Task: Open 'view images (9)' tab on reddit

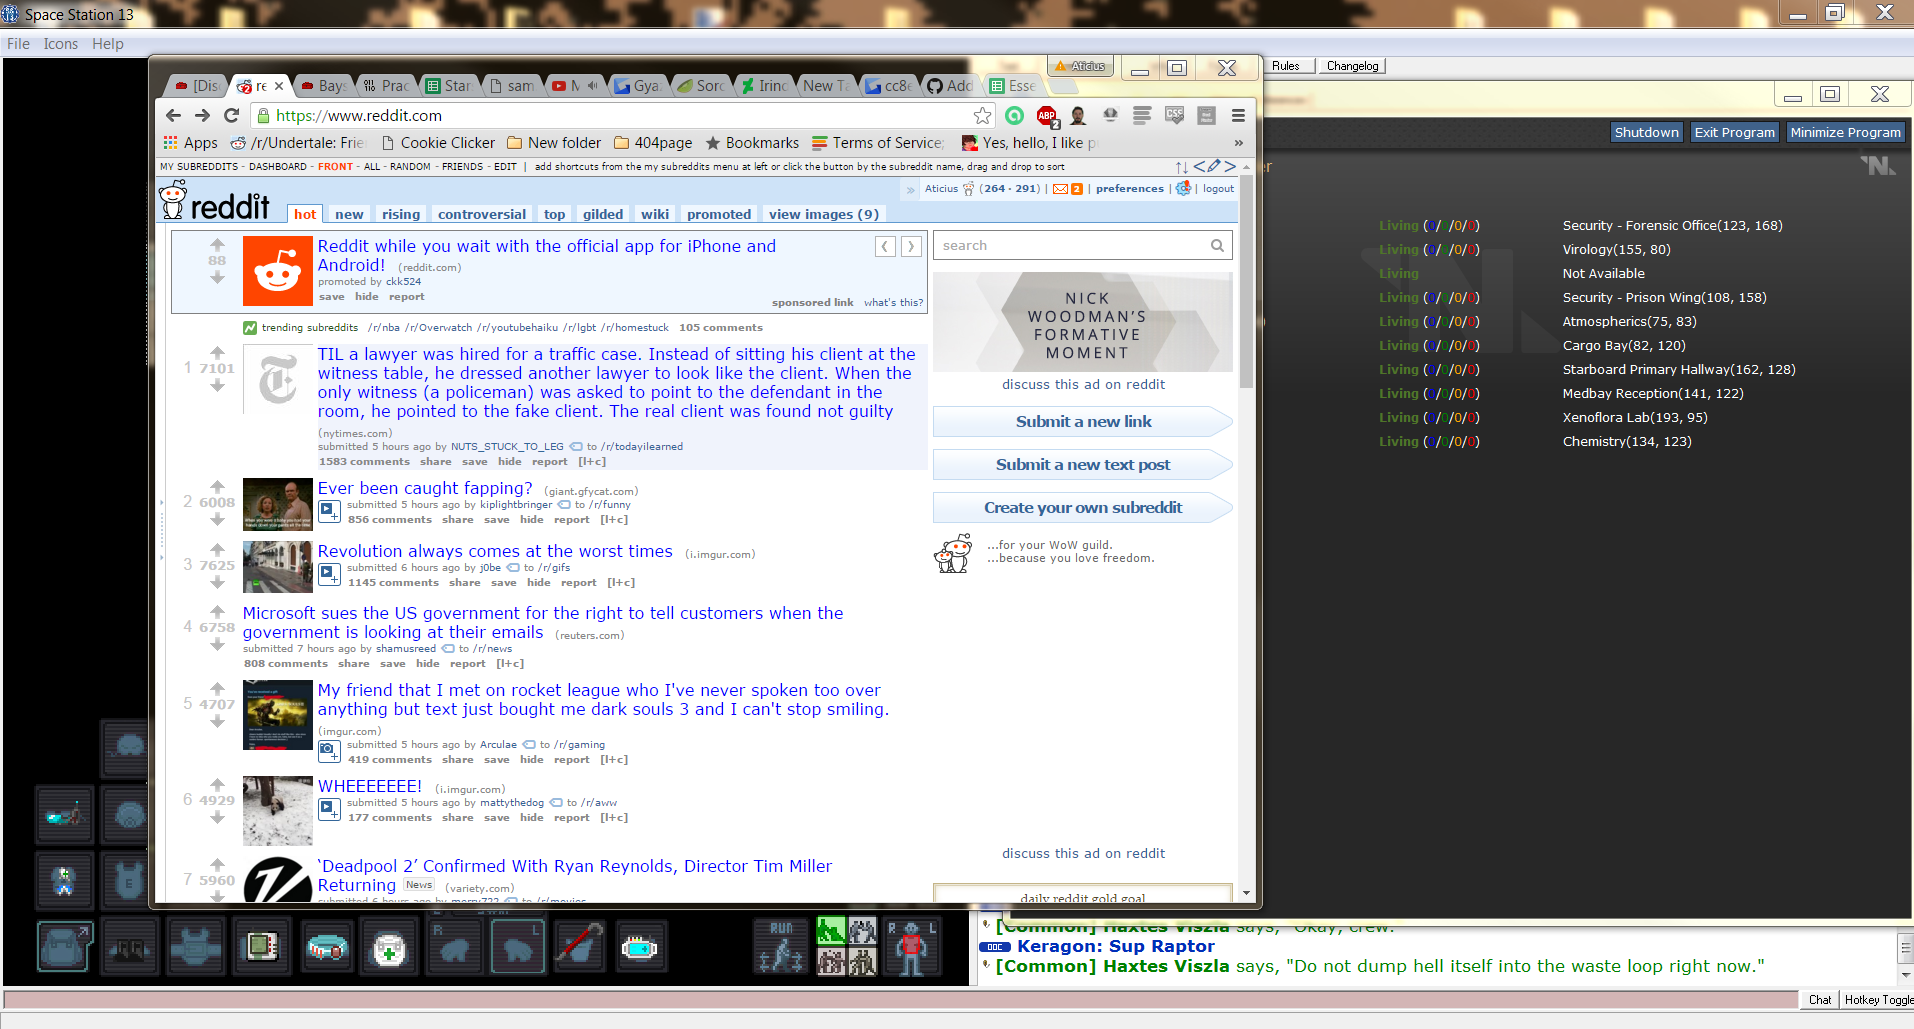Action: click(x=823, y=214)
